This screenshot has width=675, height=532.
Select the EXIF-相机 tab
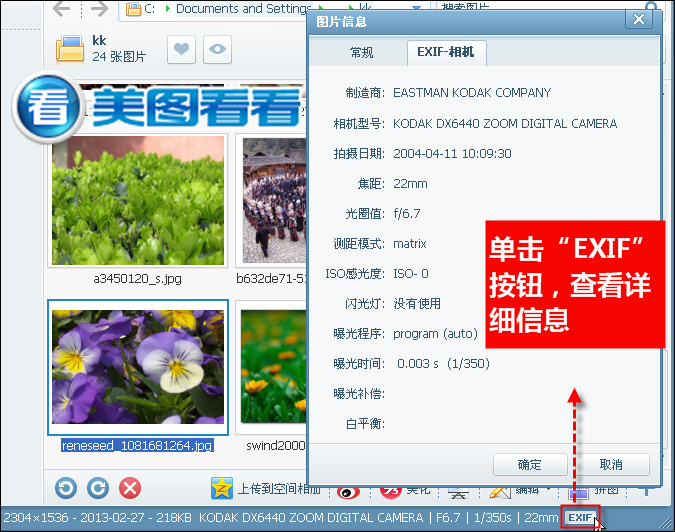pyautogui.click(x=446, y=52)
